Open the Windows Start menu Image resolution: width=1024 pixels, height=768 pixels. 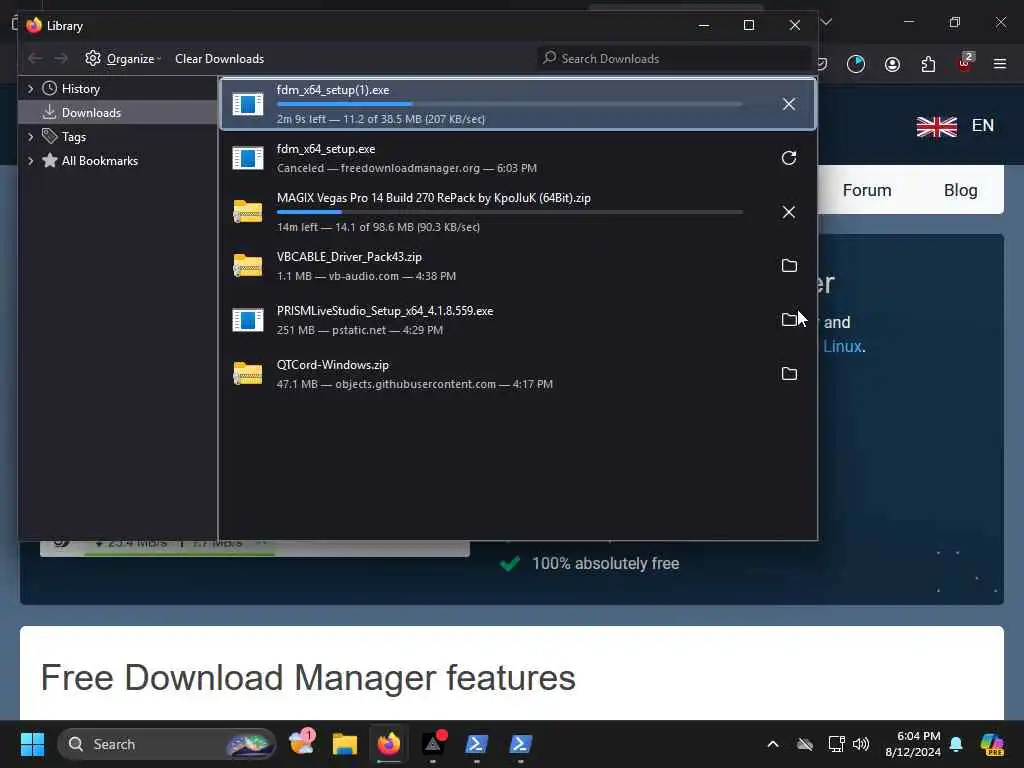click(32, 744)
